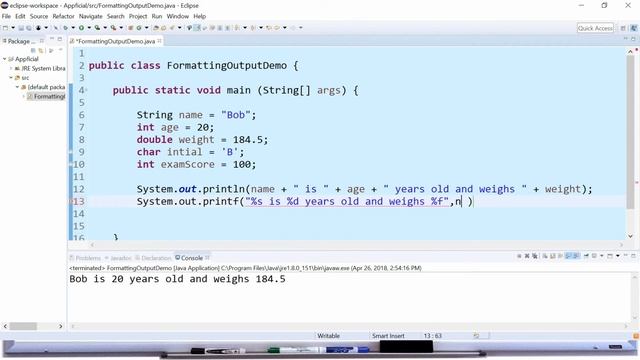Select the JRE System Library tree item
This screenshot has height=360, width=640.
[x=40, y=69]
